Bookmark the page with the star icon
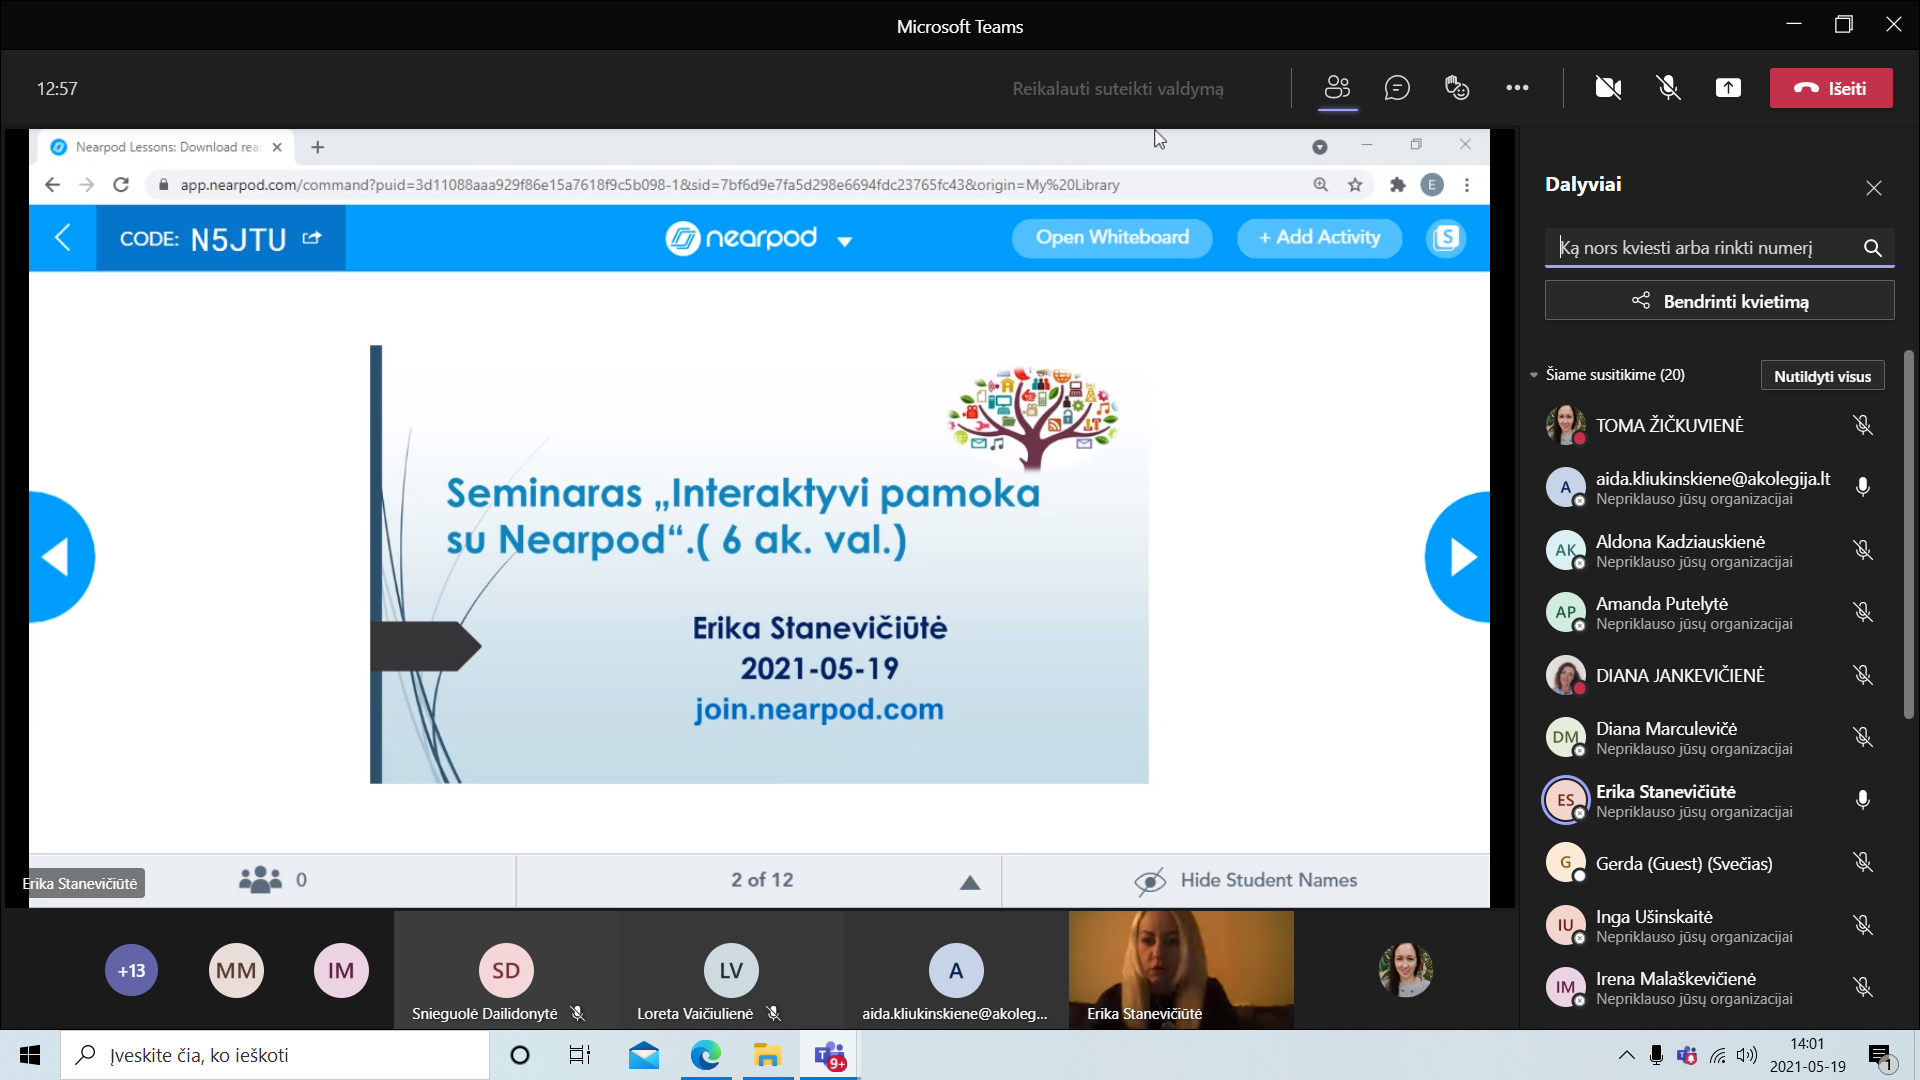This screenshot has height=1080, width=1920. [1355, 185]
